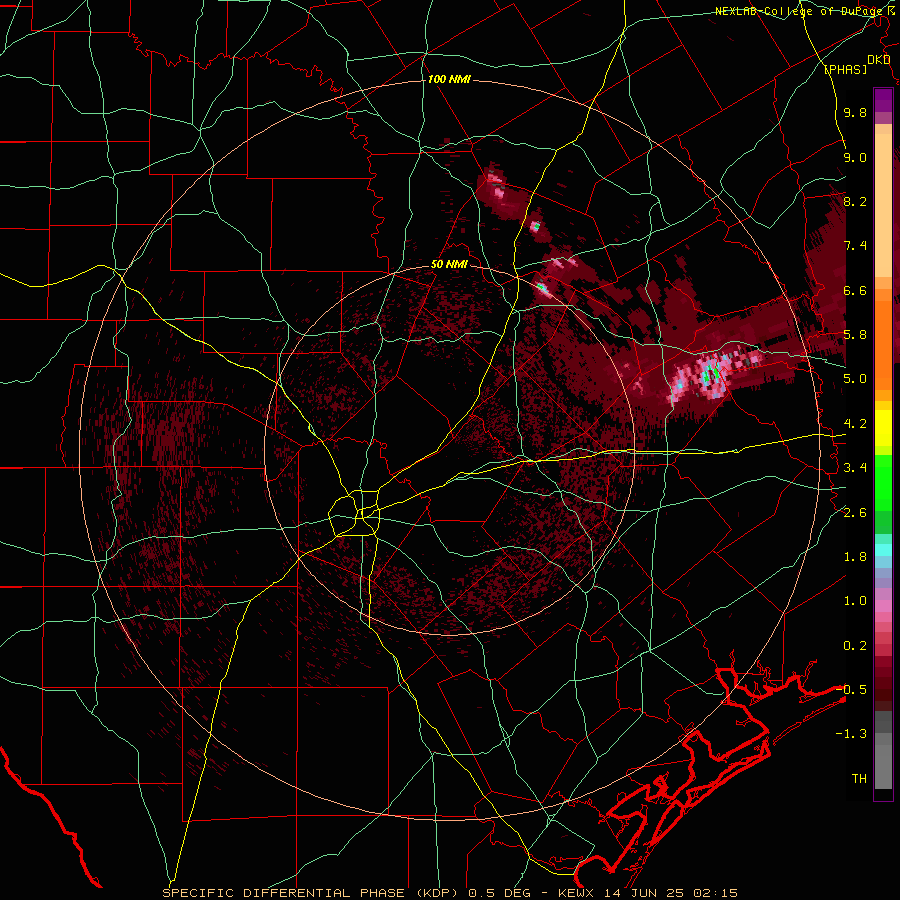Click the 9.0 value on the color scale
The width and height of the screenshot is (900, 900).
855,157
